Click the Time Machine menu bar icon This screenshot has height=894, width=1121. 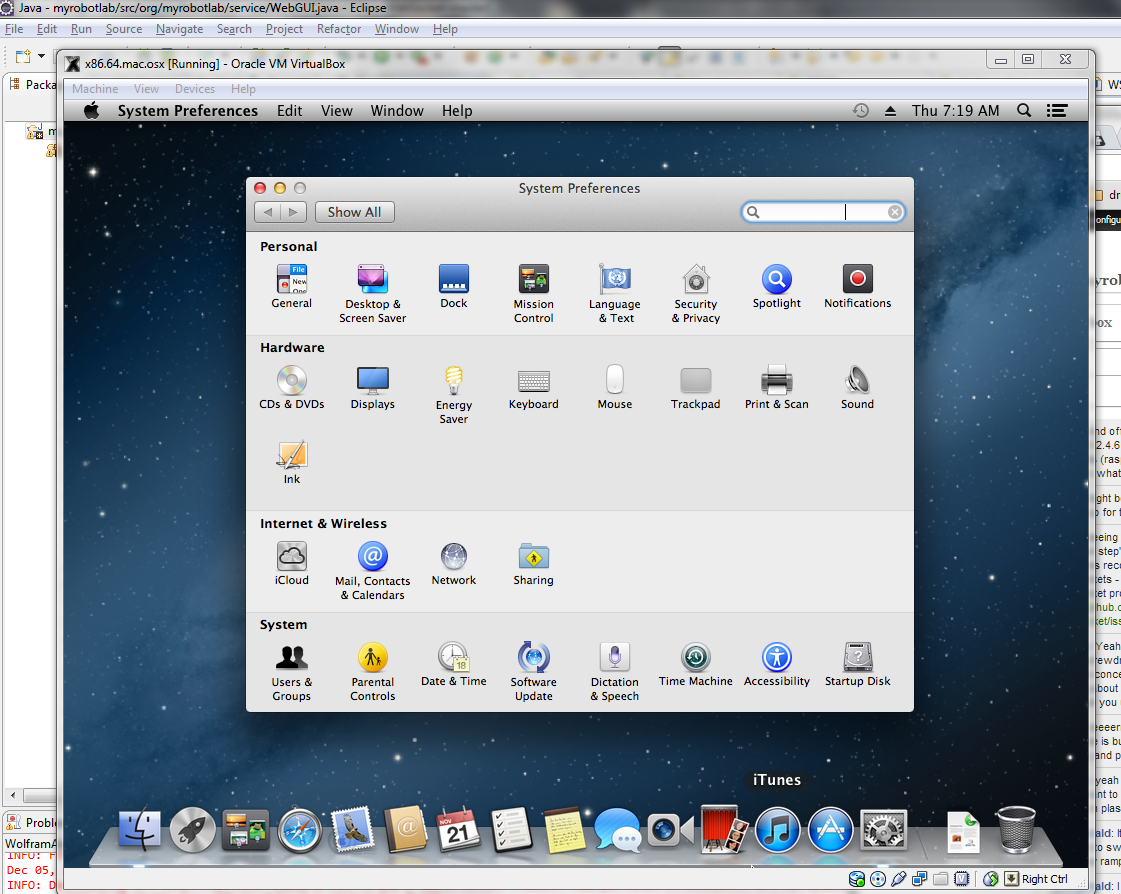861,111
